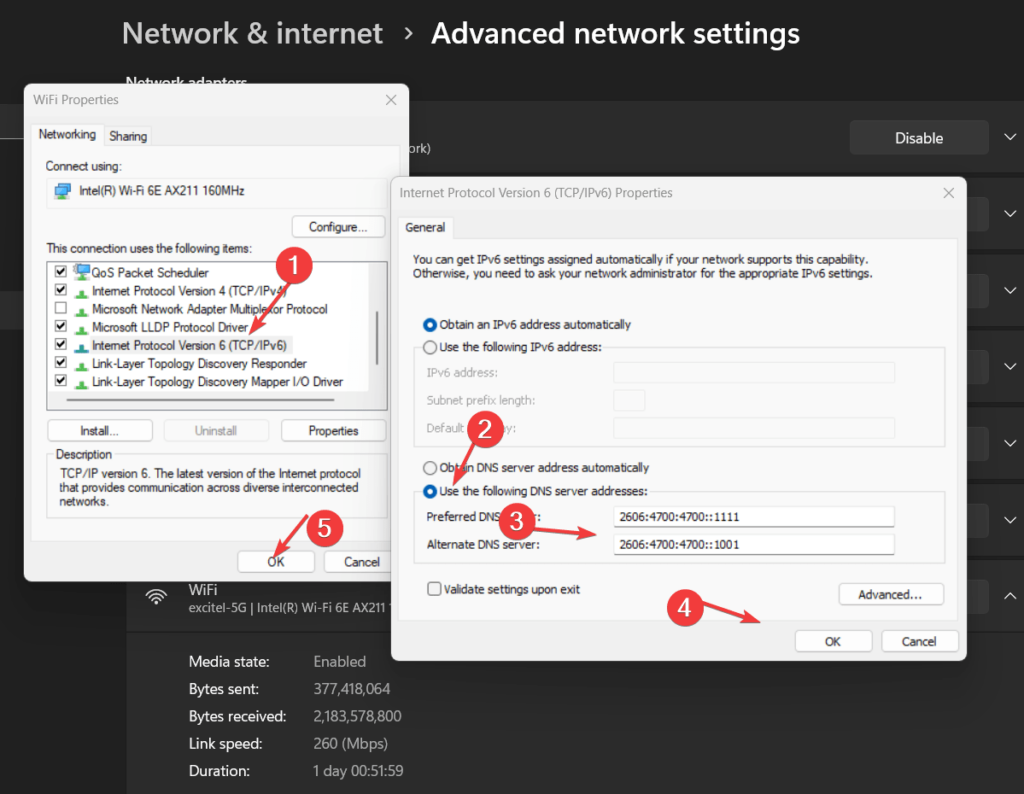Expand the second network adapter chevron
The width and height of the screenshot is (1024, 794).
click(x=1010, y=214)
